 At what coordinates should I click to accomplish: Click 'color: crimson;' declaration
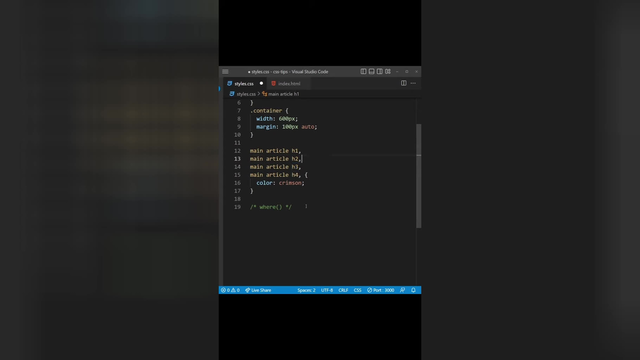(280, 183)
